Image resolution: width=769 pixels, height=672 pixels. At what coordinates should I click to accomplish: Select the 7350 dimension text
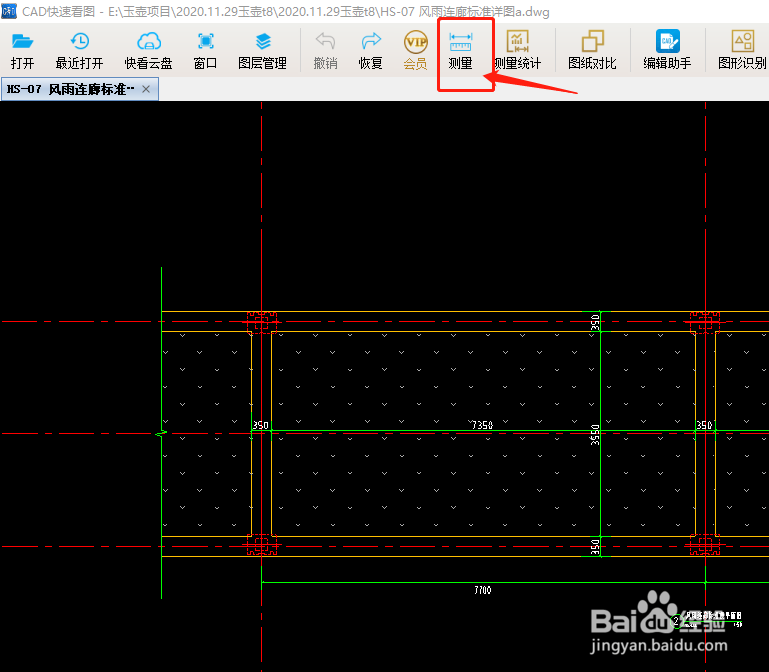[482, 425]
